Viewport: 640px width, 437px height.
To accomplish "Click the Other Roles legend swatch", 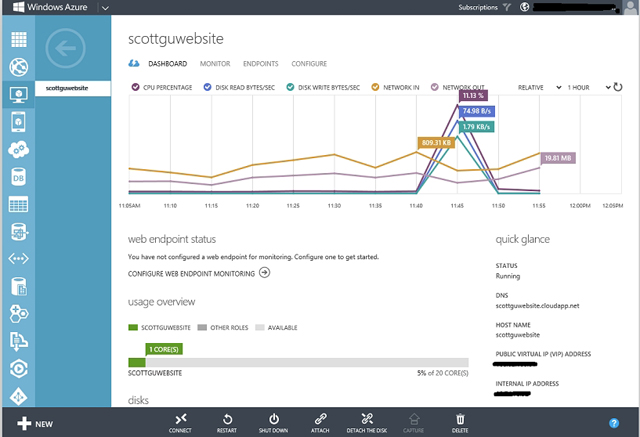I will (x=202, y=327).
